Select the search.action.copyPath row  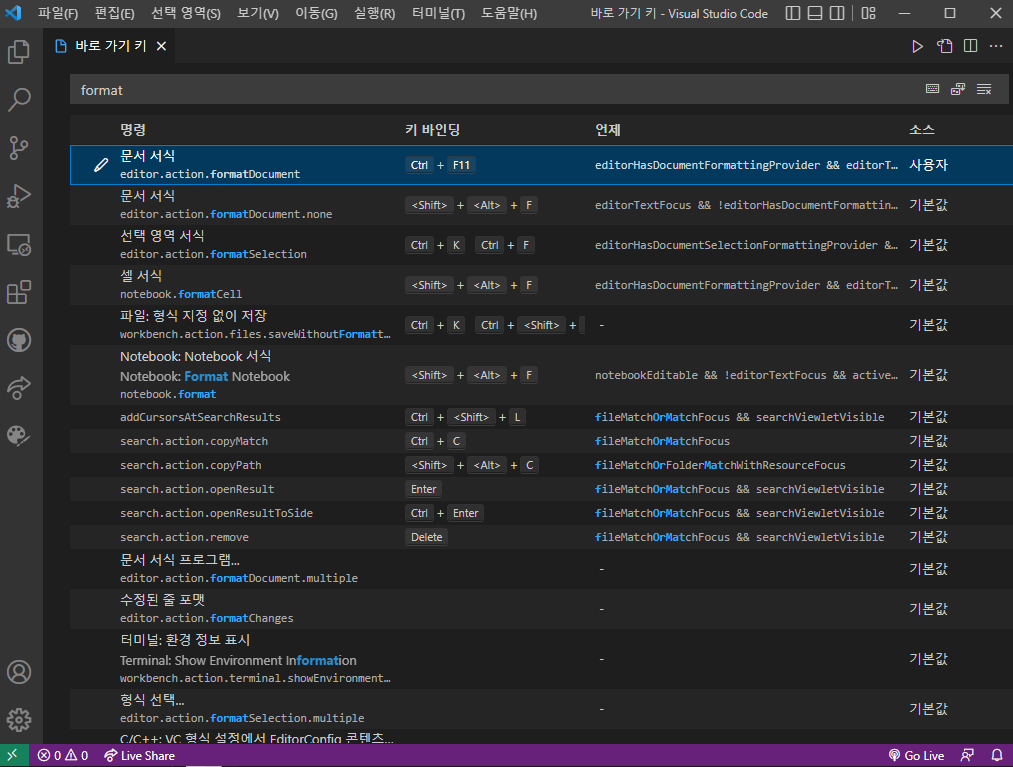(541, 465)
